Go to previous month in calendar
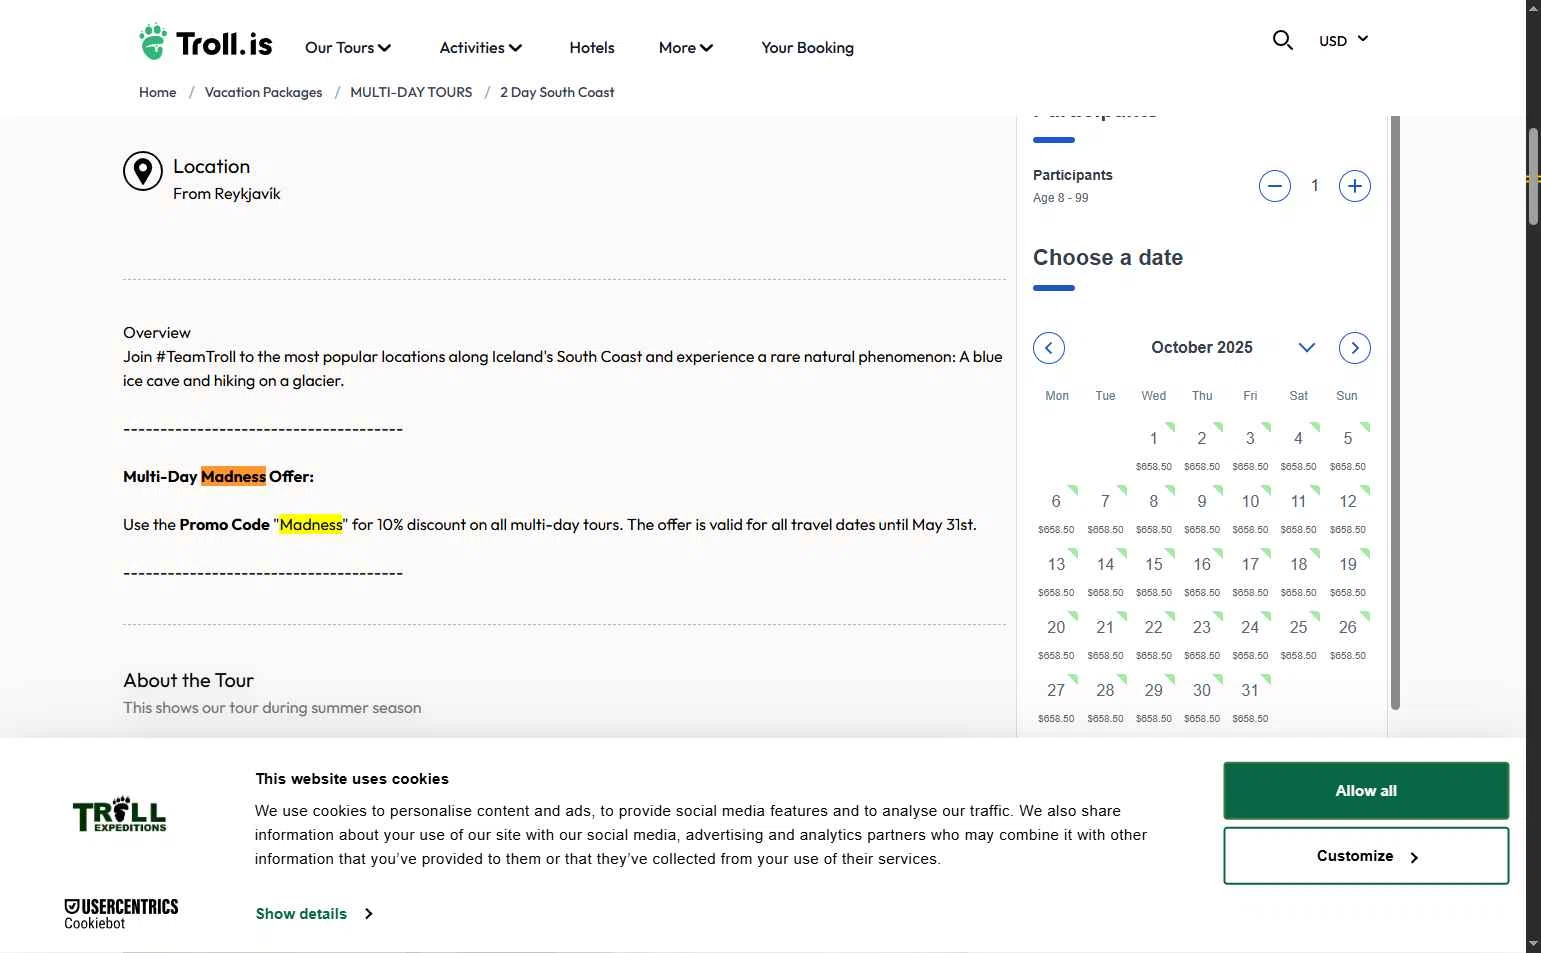The height and width of the screenshot is (953, 1541). (1049, 348)
